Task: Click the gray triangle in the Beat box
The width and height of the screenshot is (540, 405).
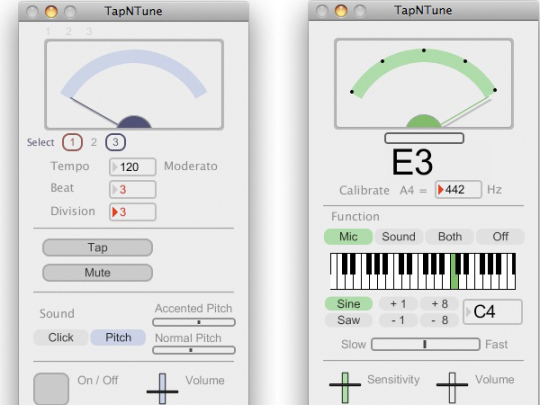Action: [115, 189]
